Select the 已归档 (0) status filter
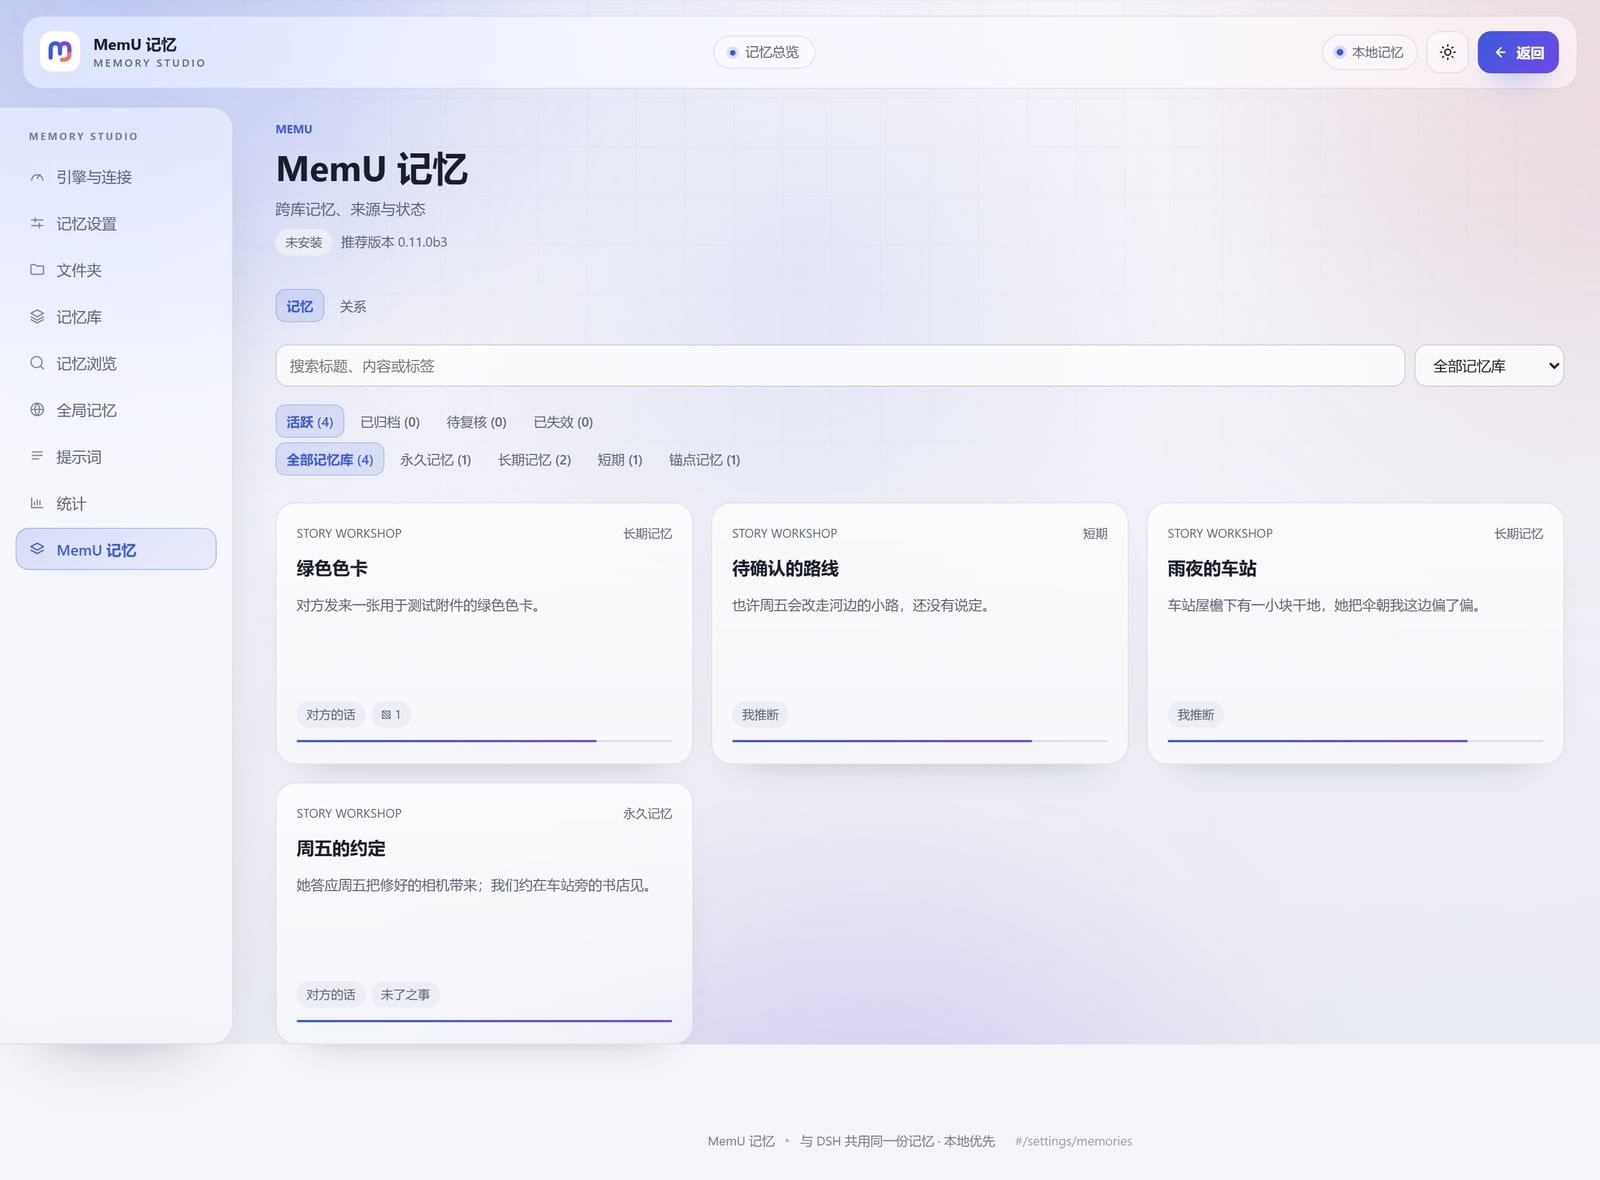 pyautogui.click(x=390, y=422)
